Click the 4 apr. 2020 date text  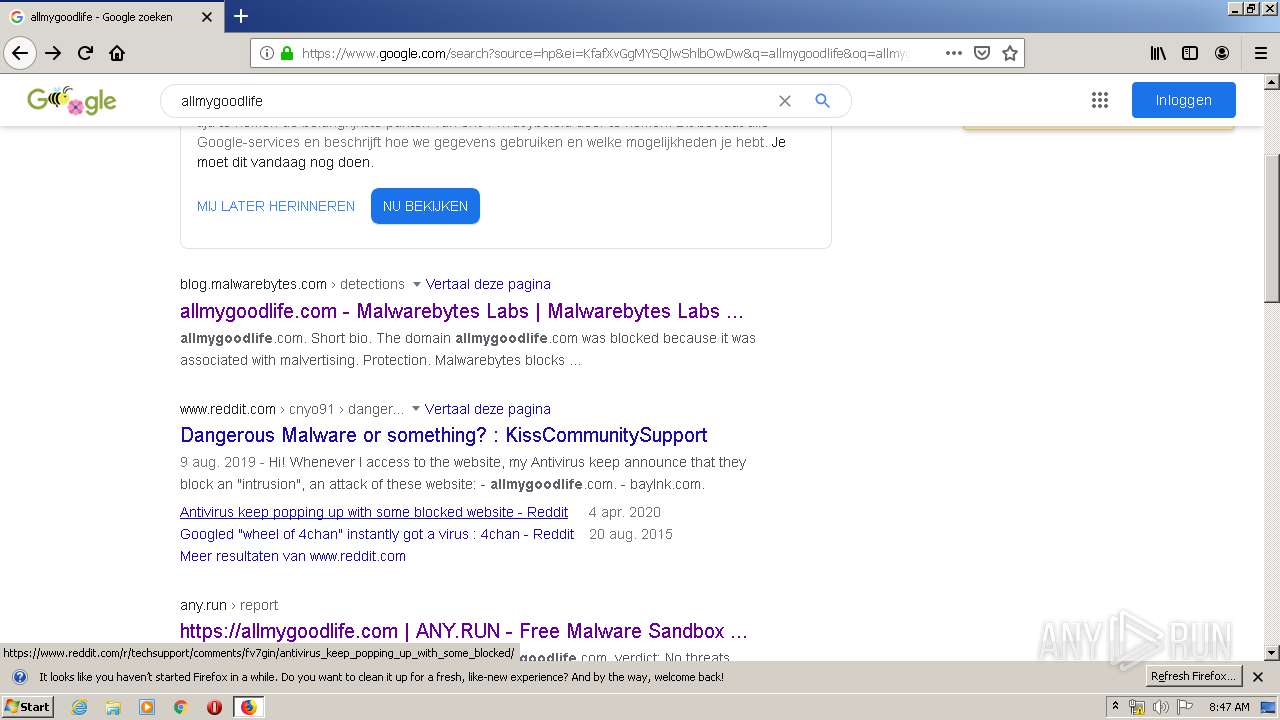coord(624,512)
